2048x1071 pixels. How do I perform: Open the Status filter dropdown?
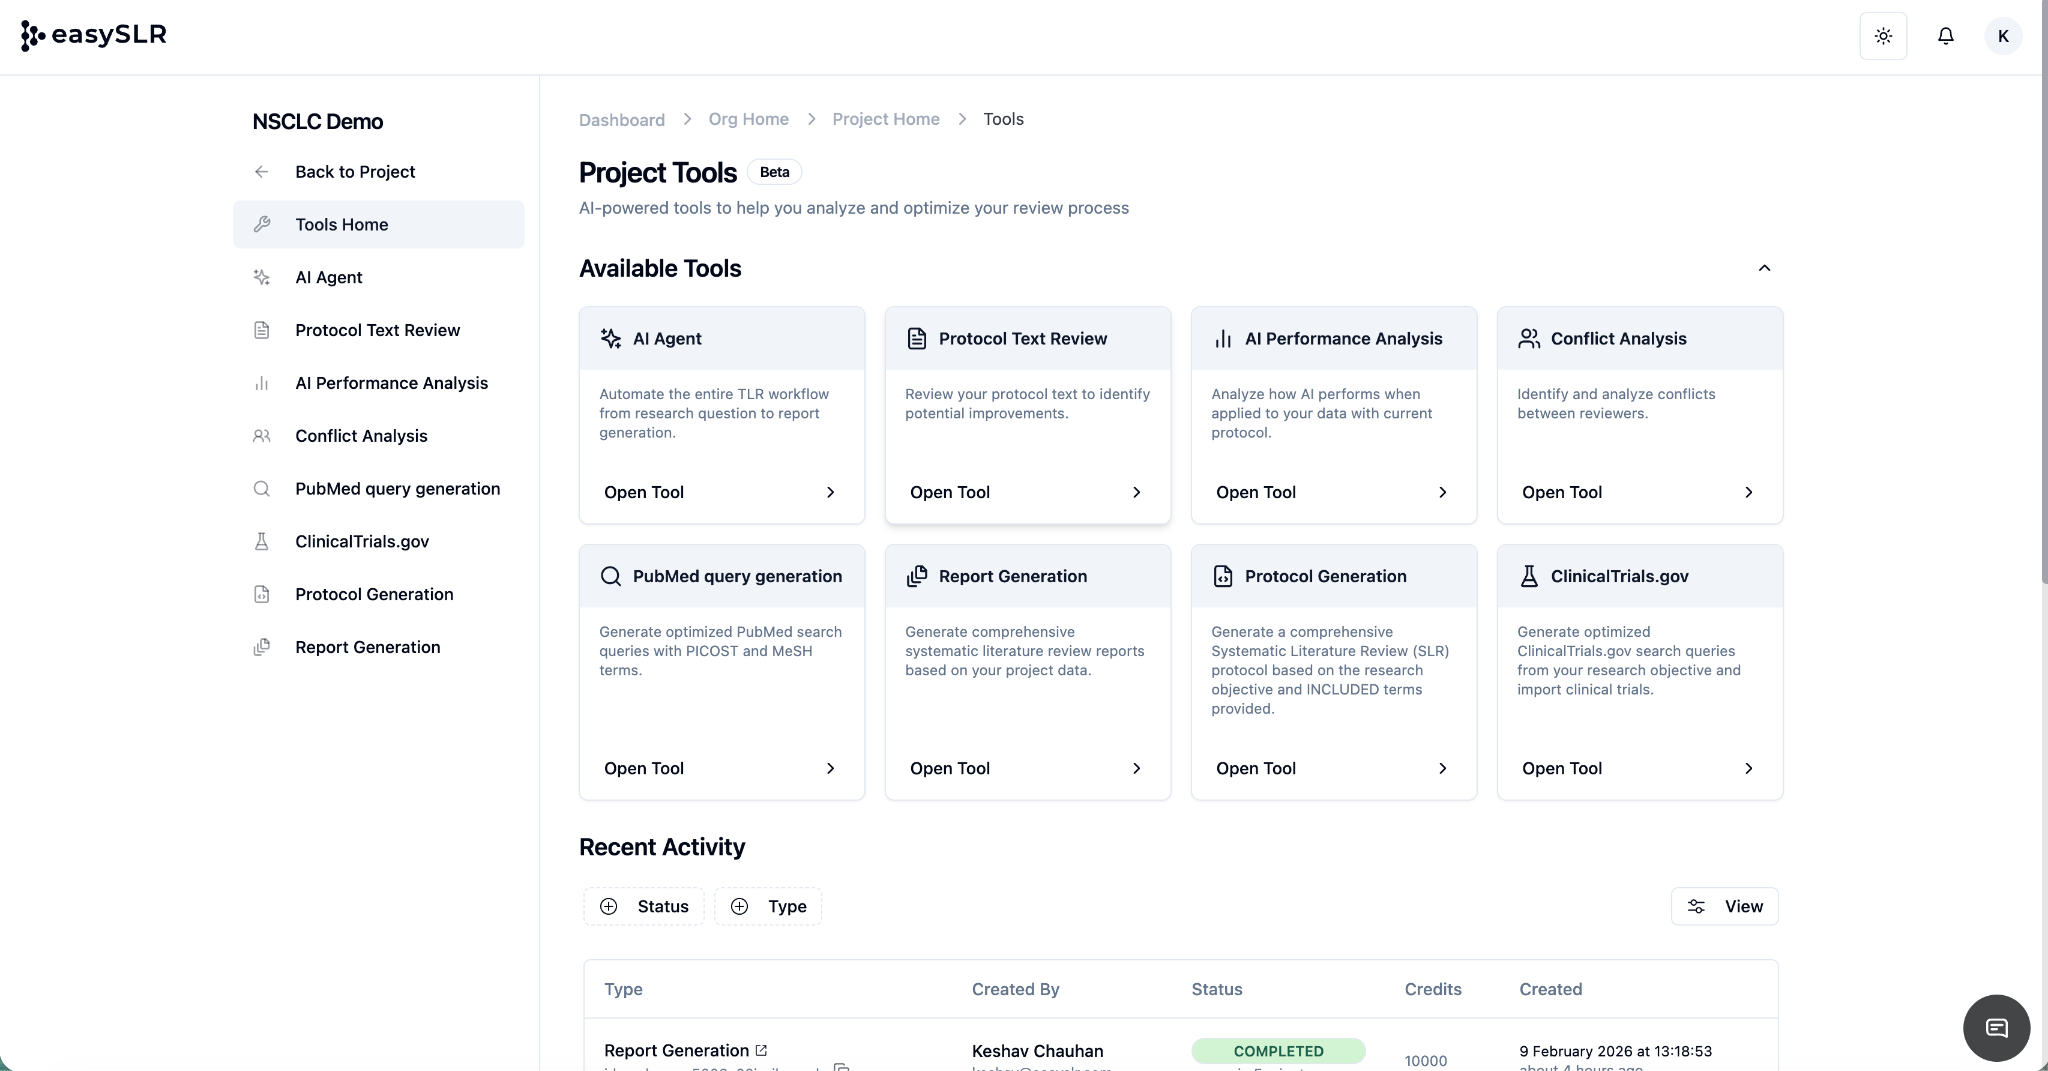point(644,906)
